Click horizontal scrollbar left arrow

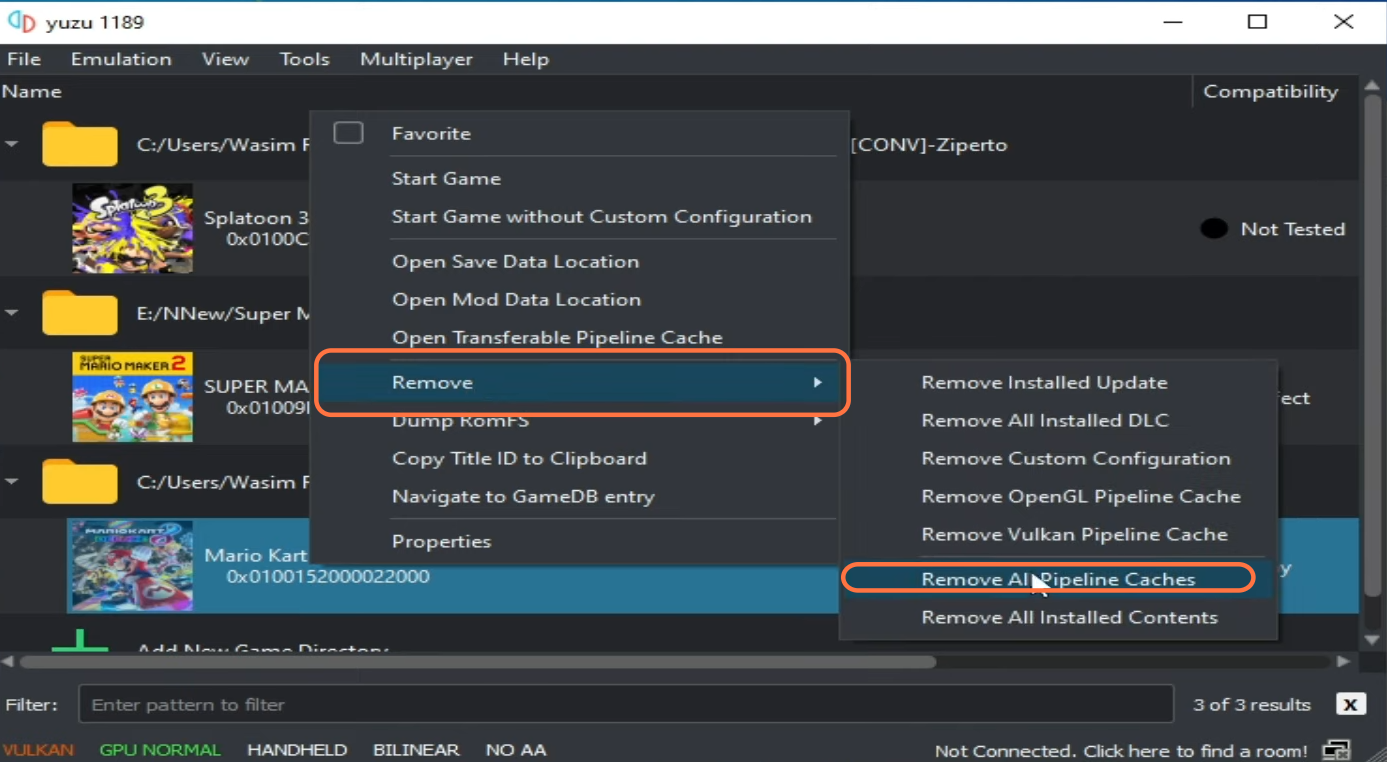pyautogui.click(x=9, y=661)
